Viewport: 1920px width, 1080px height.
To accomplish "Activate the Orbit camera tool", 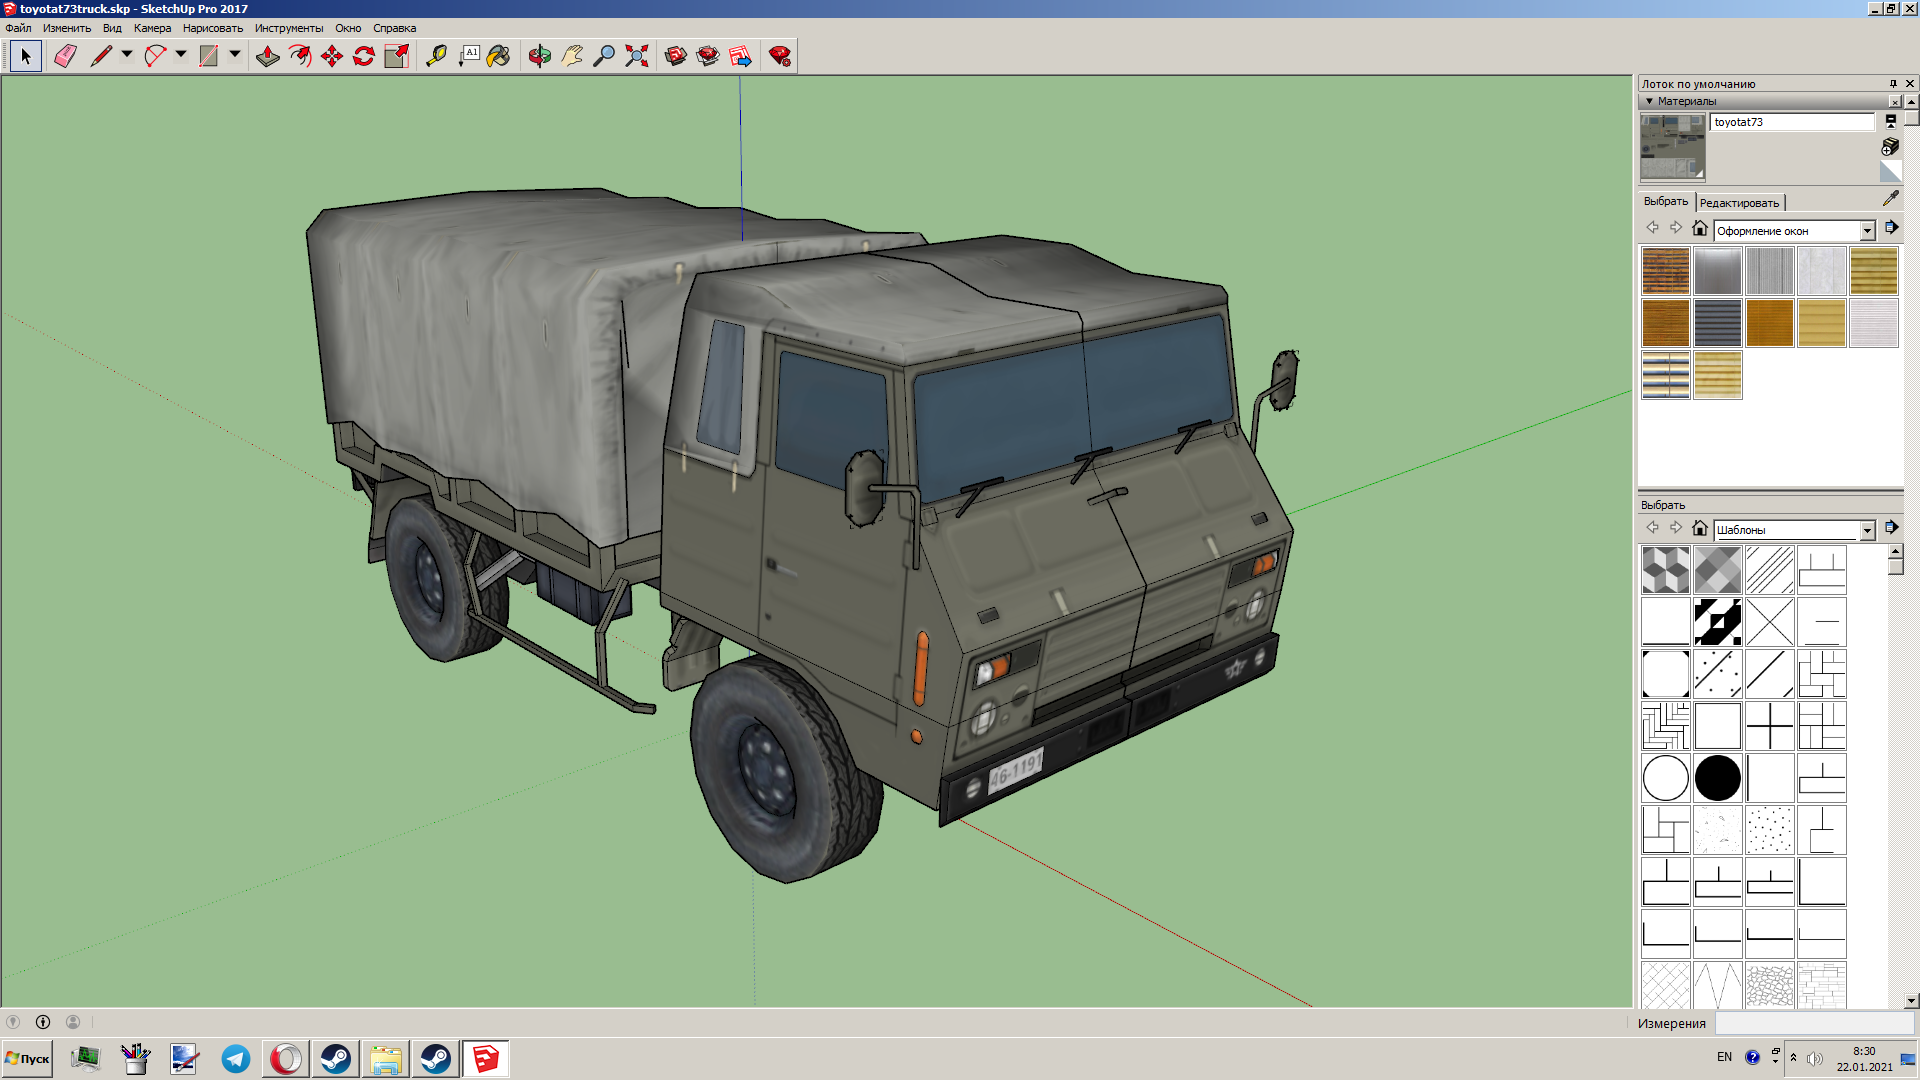I will click(x=540, y=56).
